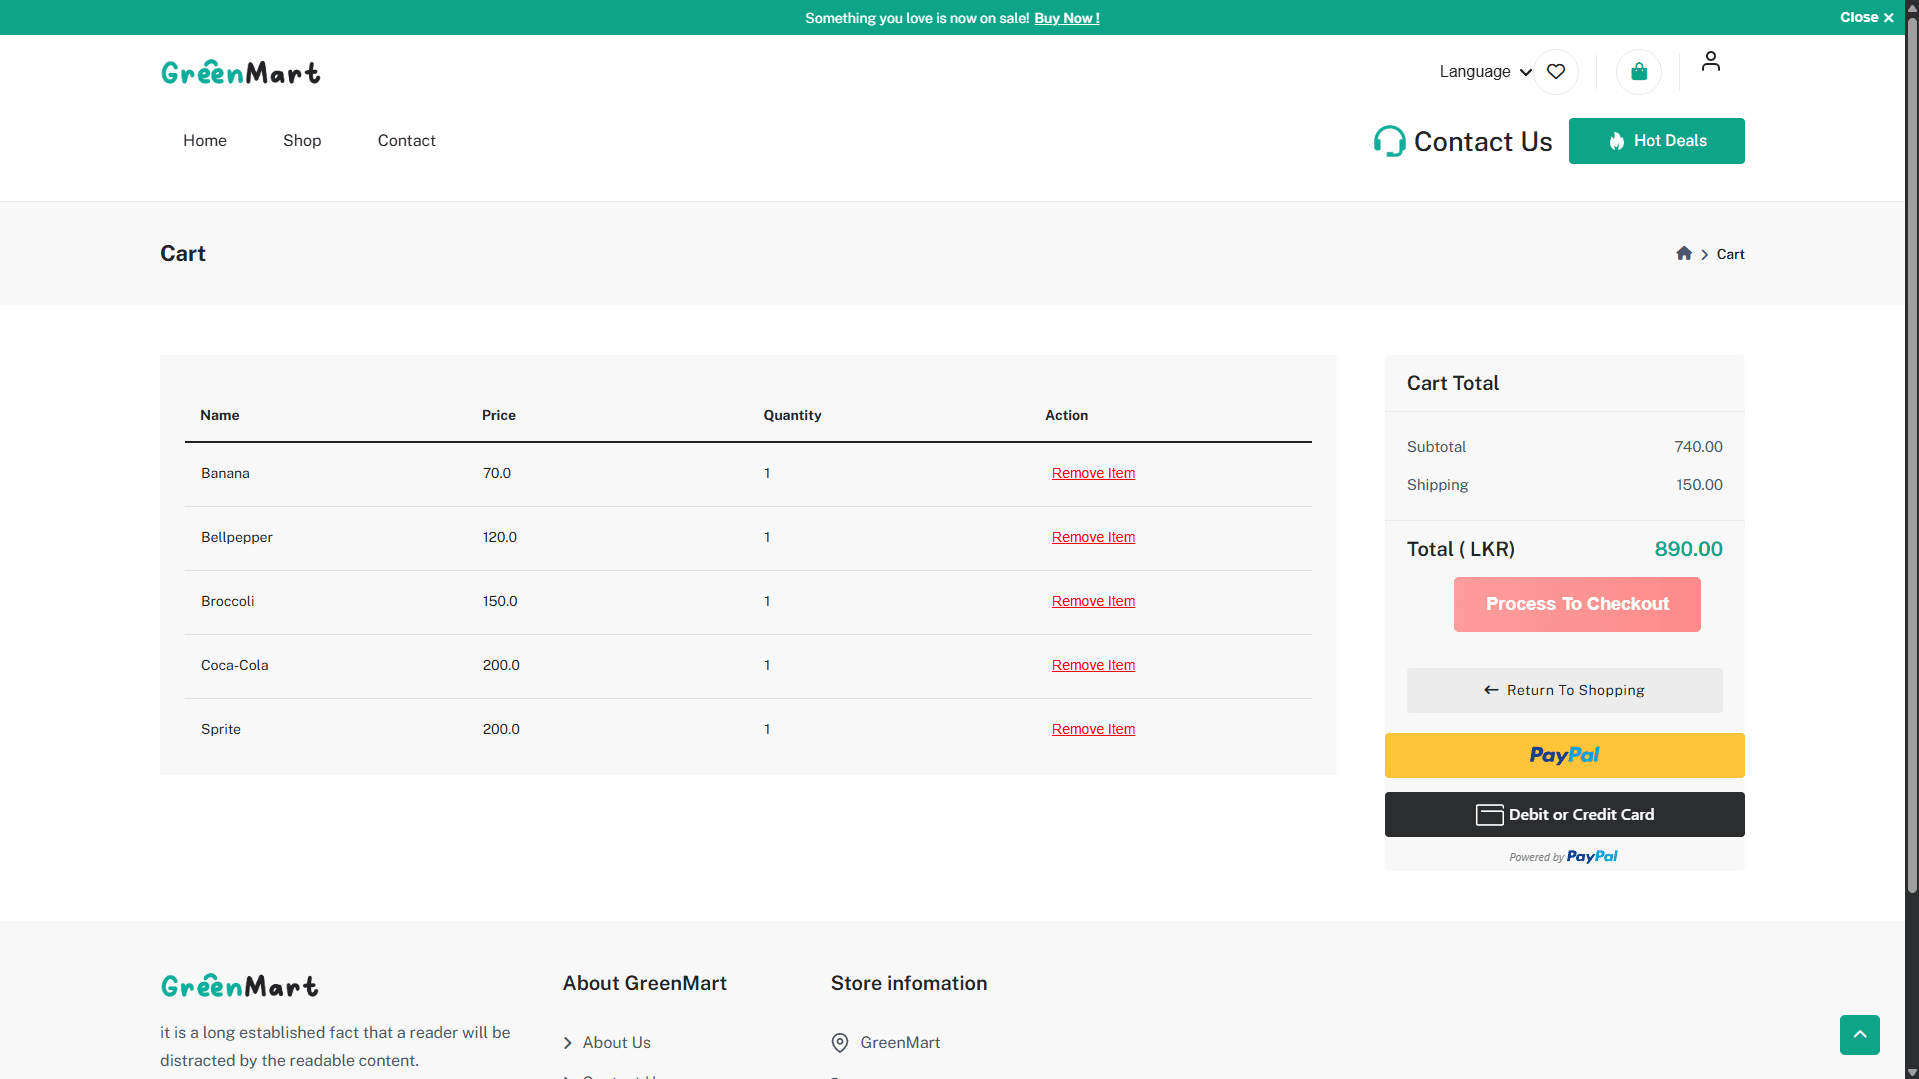Open the Shop menu
Screen dimensions: 1919x1079
pos(301,140)
